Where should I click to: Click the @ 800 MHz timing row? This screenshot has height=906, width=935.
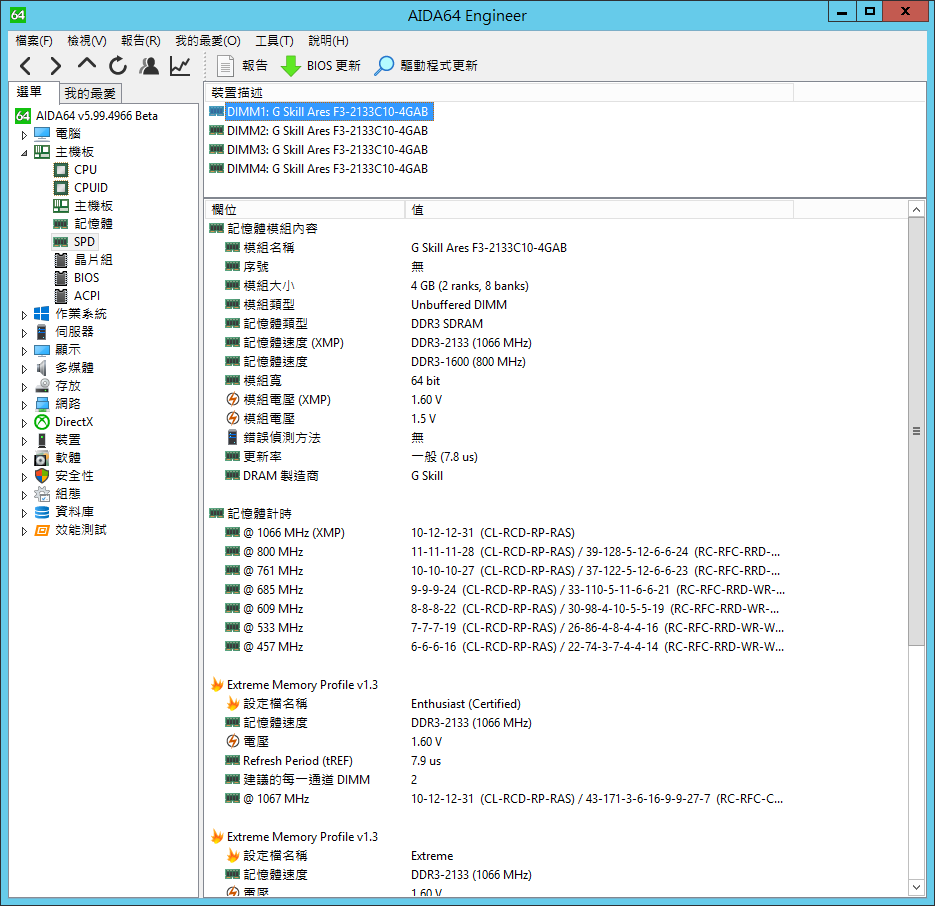499,552
